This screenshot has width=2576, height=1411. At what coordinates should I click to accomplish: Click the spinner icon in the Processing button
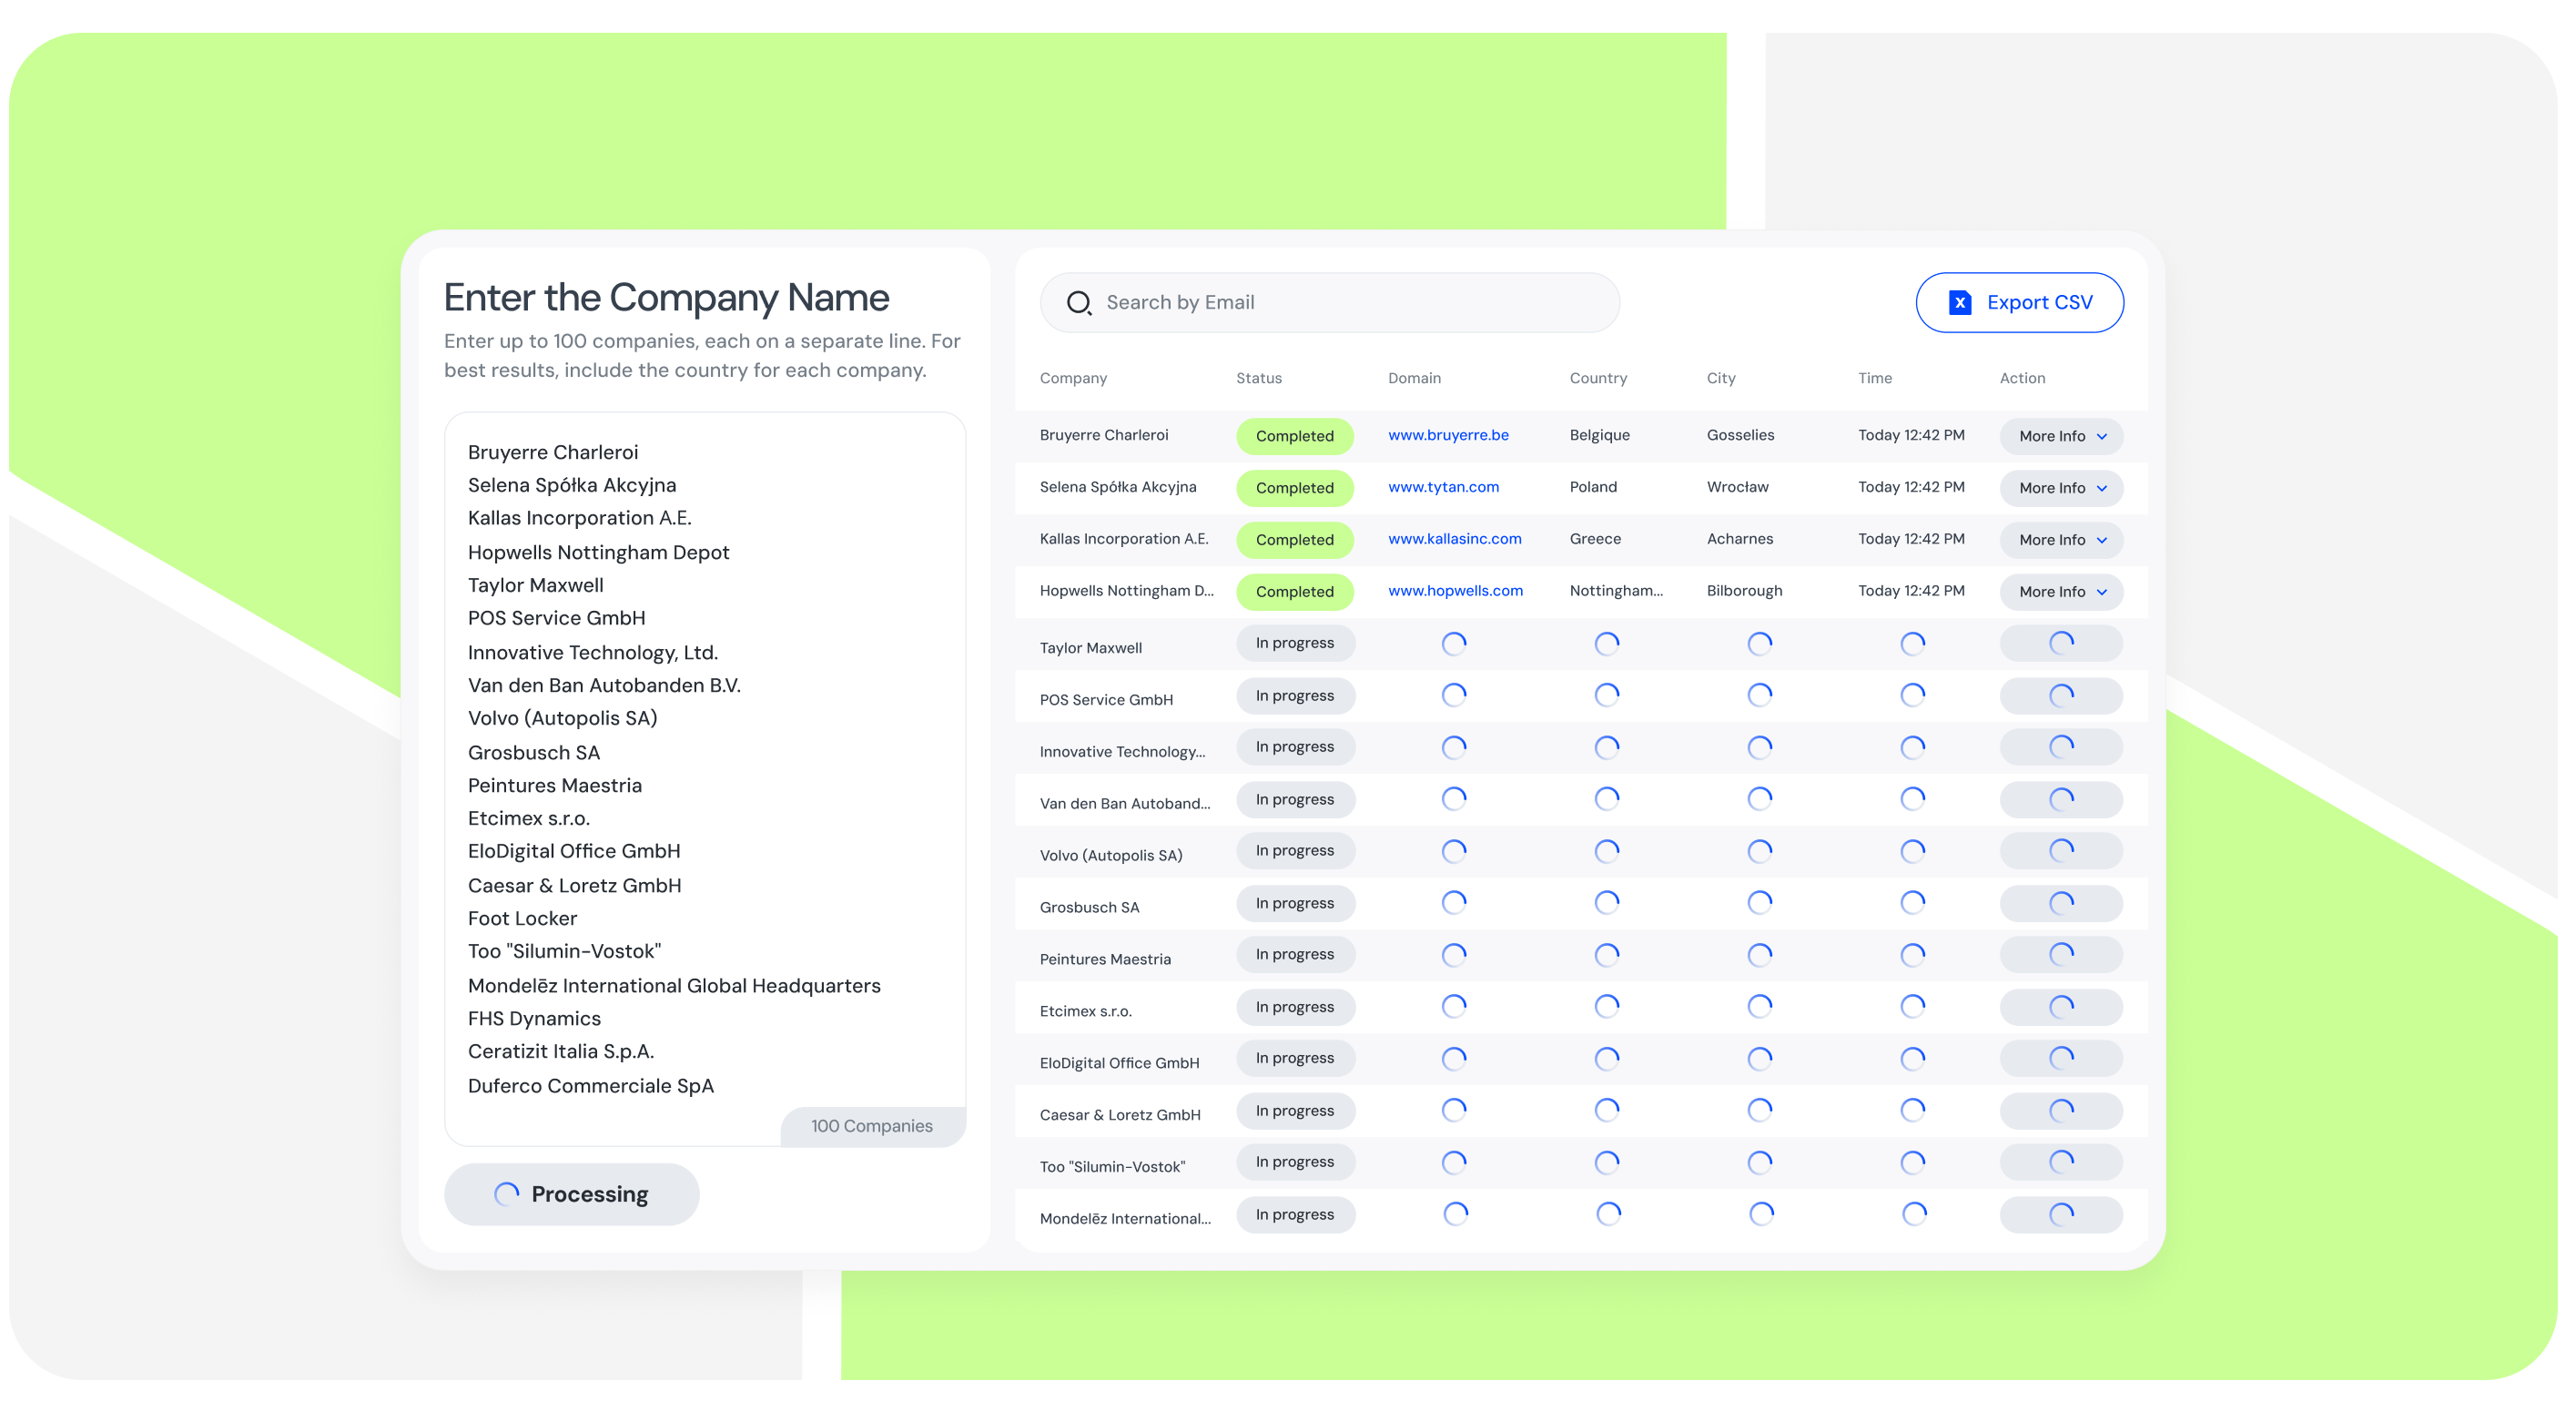[x=506, y=1194]
